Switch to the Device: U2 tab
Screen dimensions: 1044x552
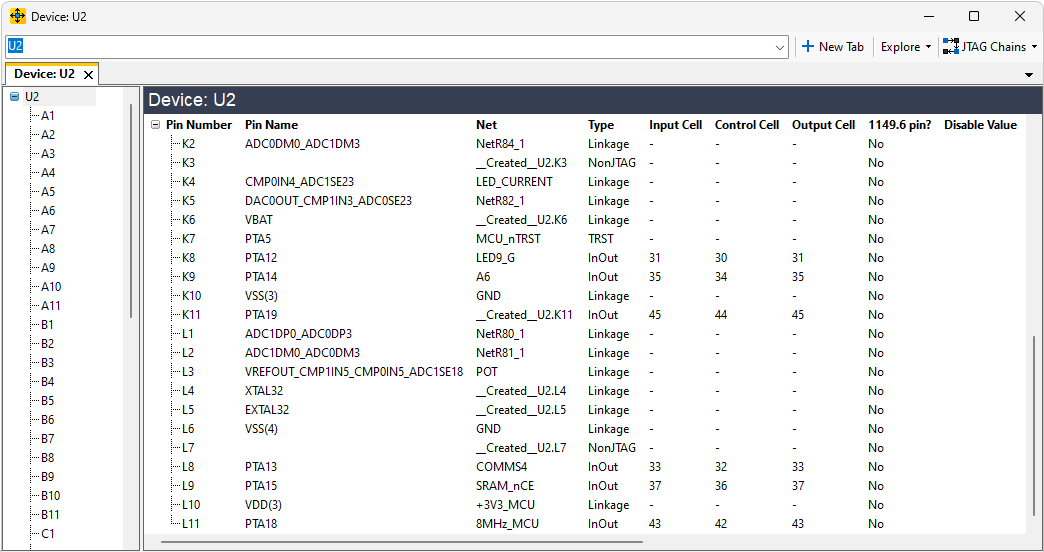click(x=44, y=74)
